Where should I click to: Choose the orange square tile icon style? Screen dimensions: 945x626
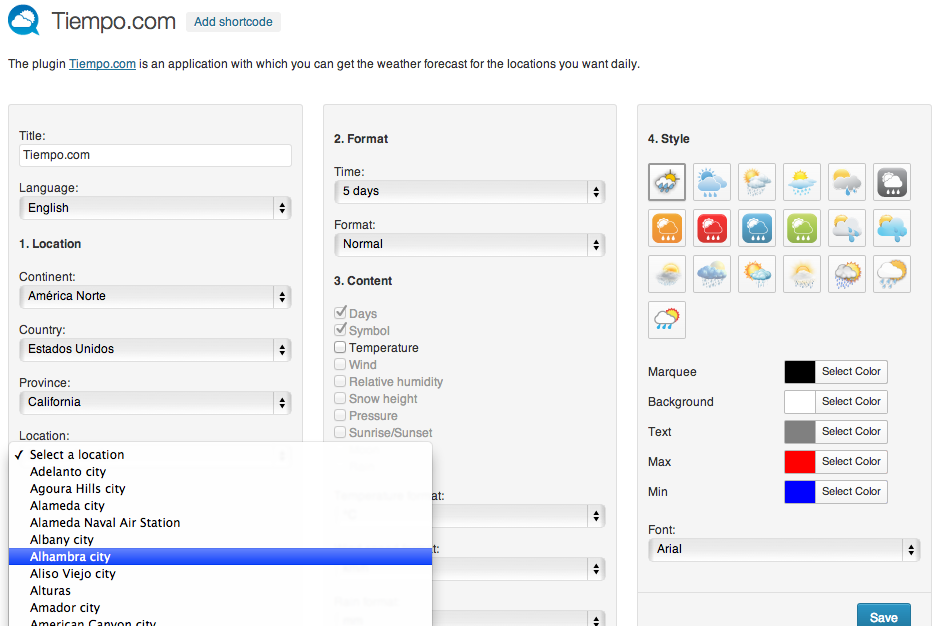point(667,228)
